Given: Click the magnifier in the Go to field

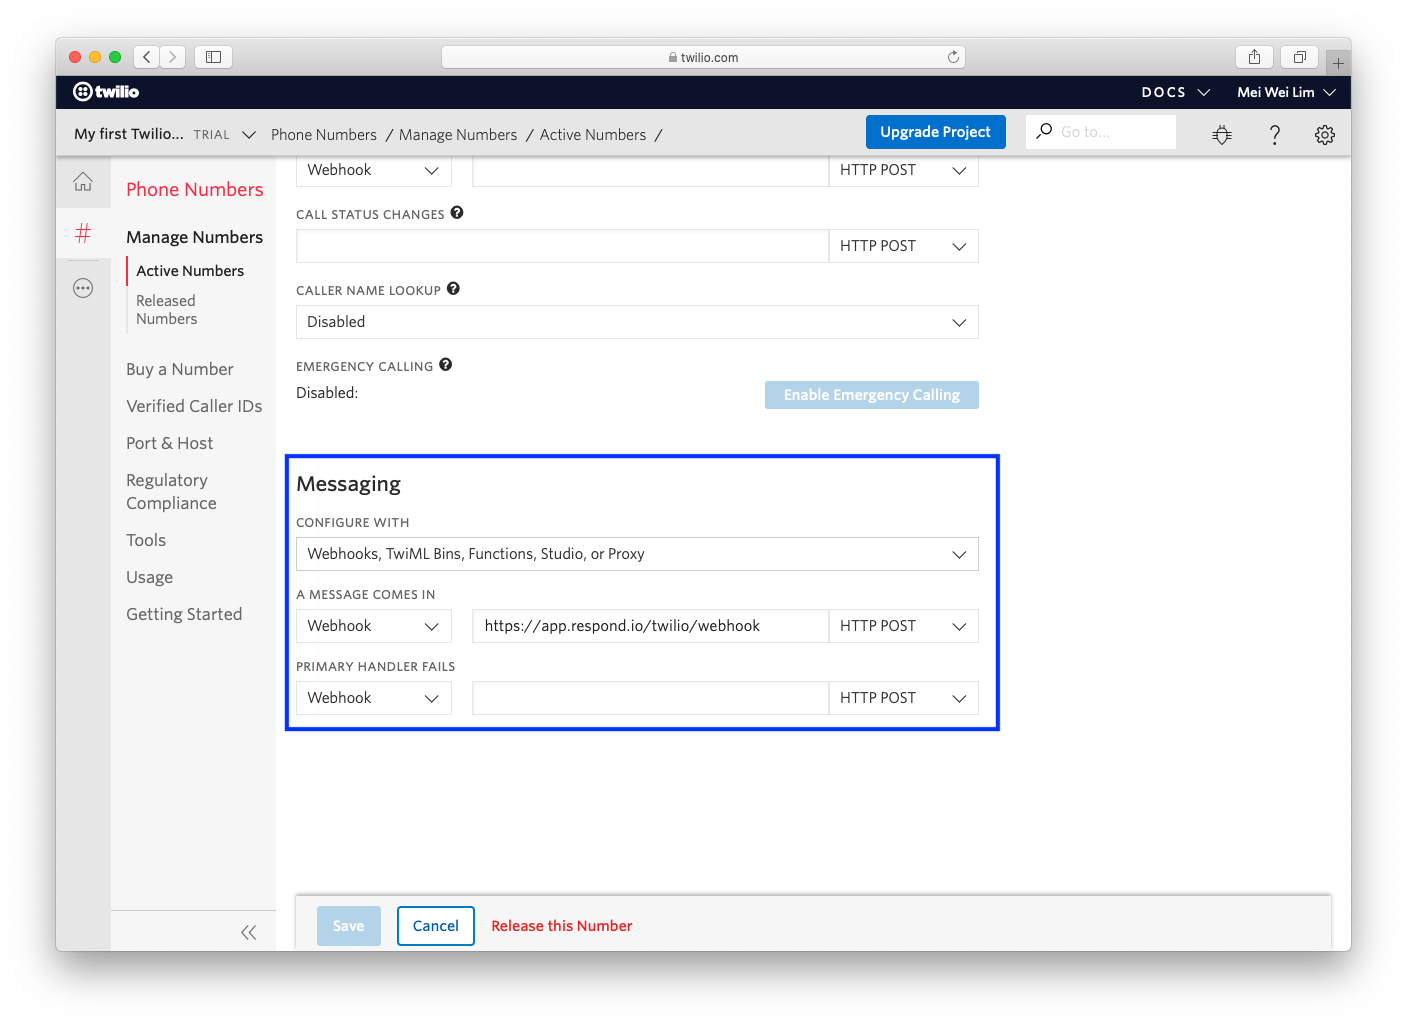Looking at the screenshot, I should click(x=1043, y=131).
